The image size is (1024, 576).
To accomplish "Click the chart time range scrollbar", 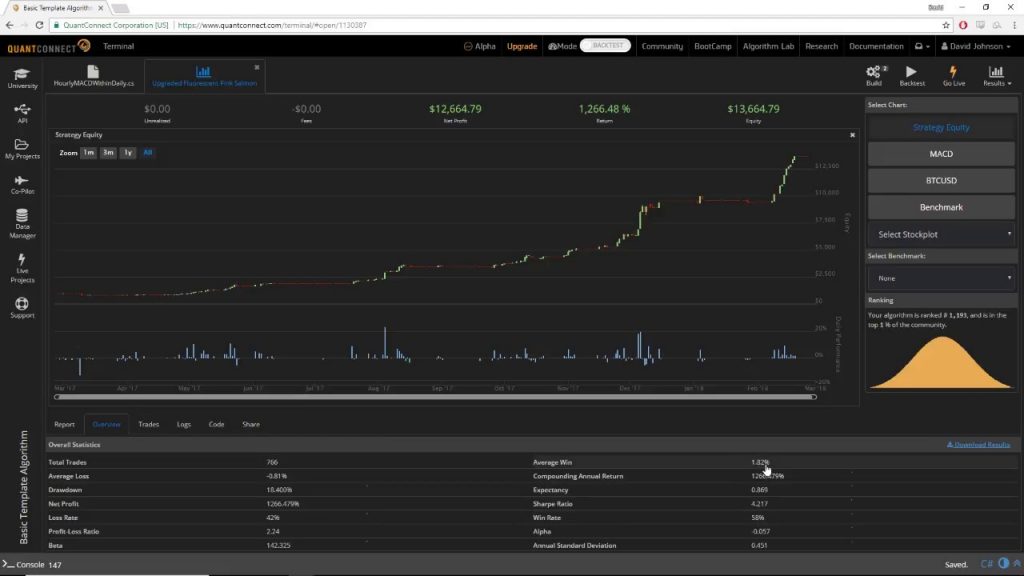I will click(435, 397).
